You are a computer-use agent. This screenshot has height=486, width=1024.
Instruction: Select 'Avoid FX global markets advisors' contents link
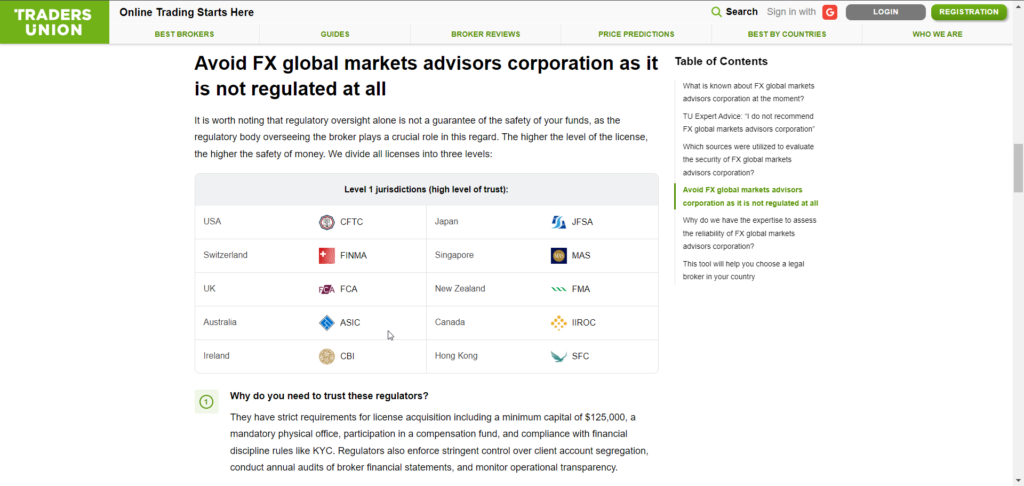tap(750, 197)
